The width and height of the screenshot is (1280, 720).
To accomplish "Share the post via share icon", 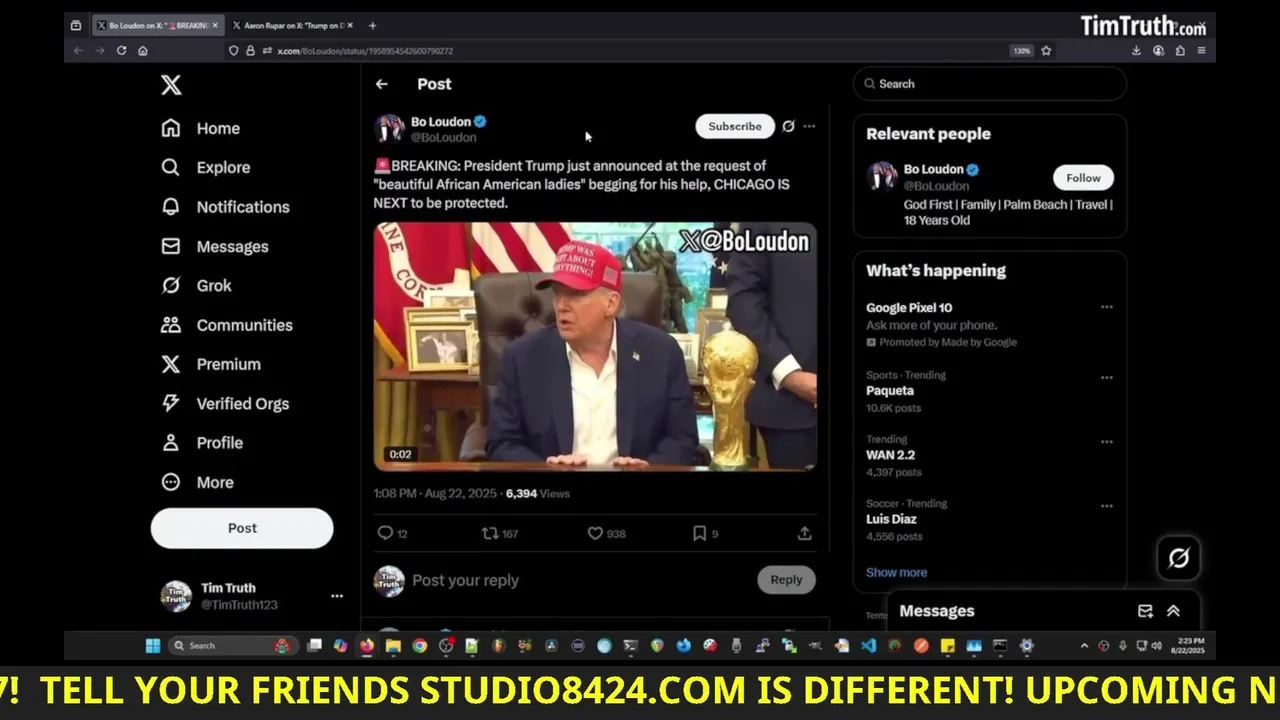I will tap(804, 534).
